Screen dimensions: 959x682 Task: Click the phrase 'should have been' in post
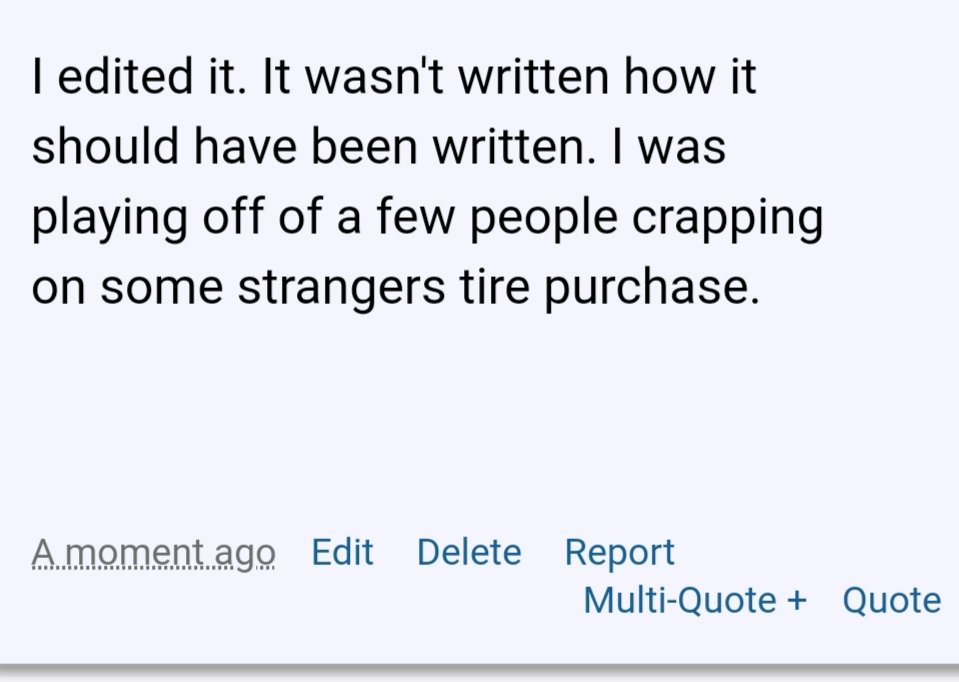224,147
